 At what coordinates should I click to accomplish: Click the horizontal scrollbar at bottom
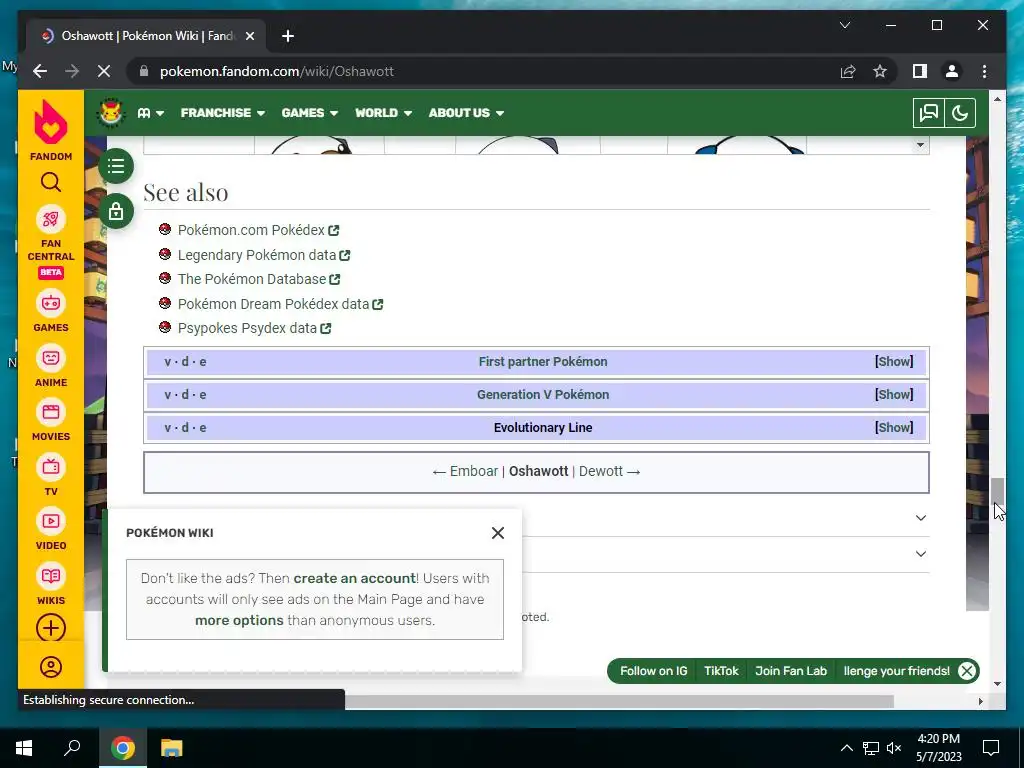[x=619, y=701]
